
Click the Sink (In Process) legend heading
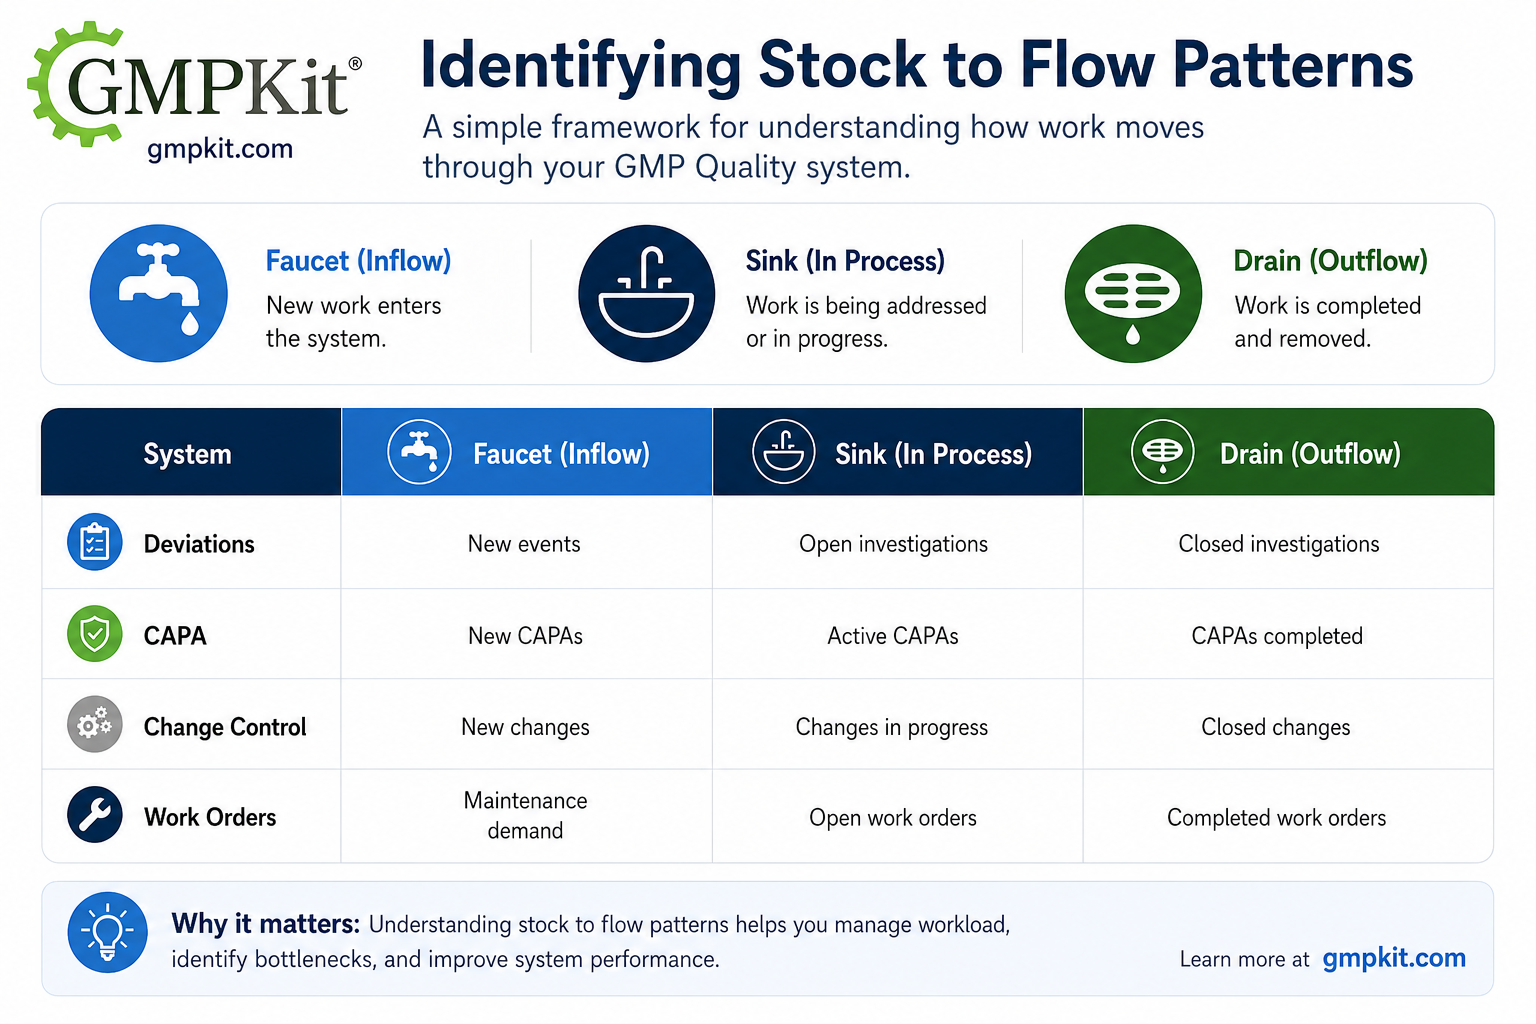845,261
